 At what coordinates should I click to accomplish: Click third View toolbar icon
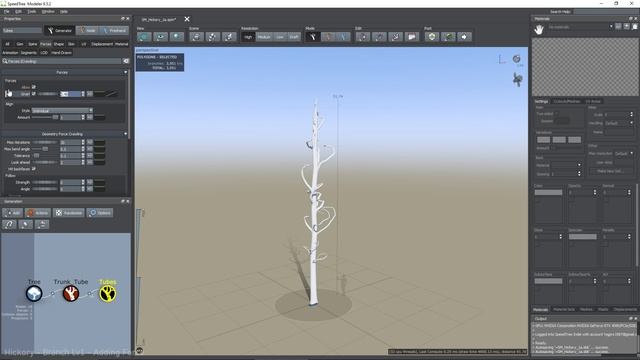click(177, 37)
